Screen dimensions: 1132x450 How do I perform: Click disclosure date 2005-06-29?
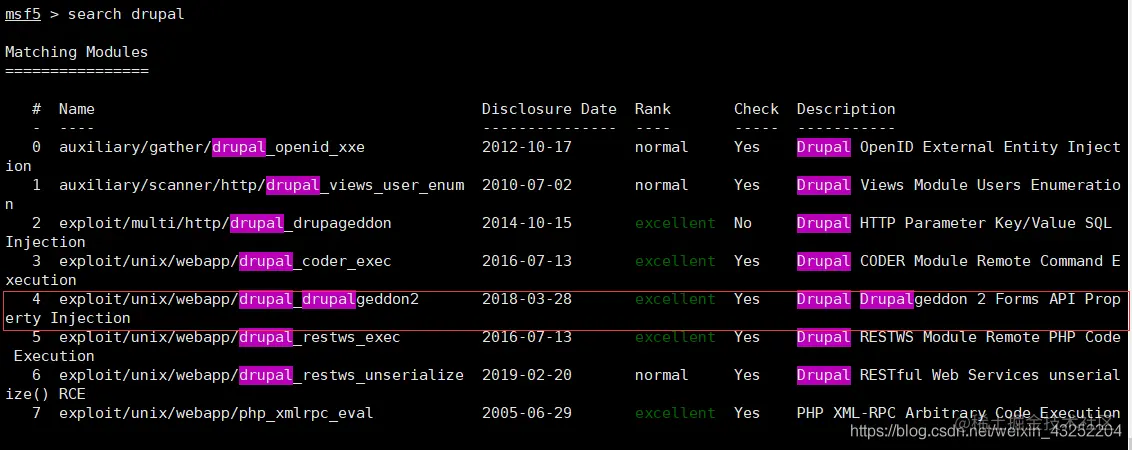[x=527, y=413]
